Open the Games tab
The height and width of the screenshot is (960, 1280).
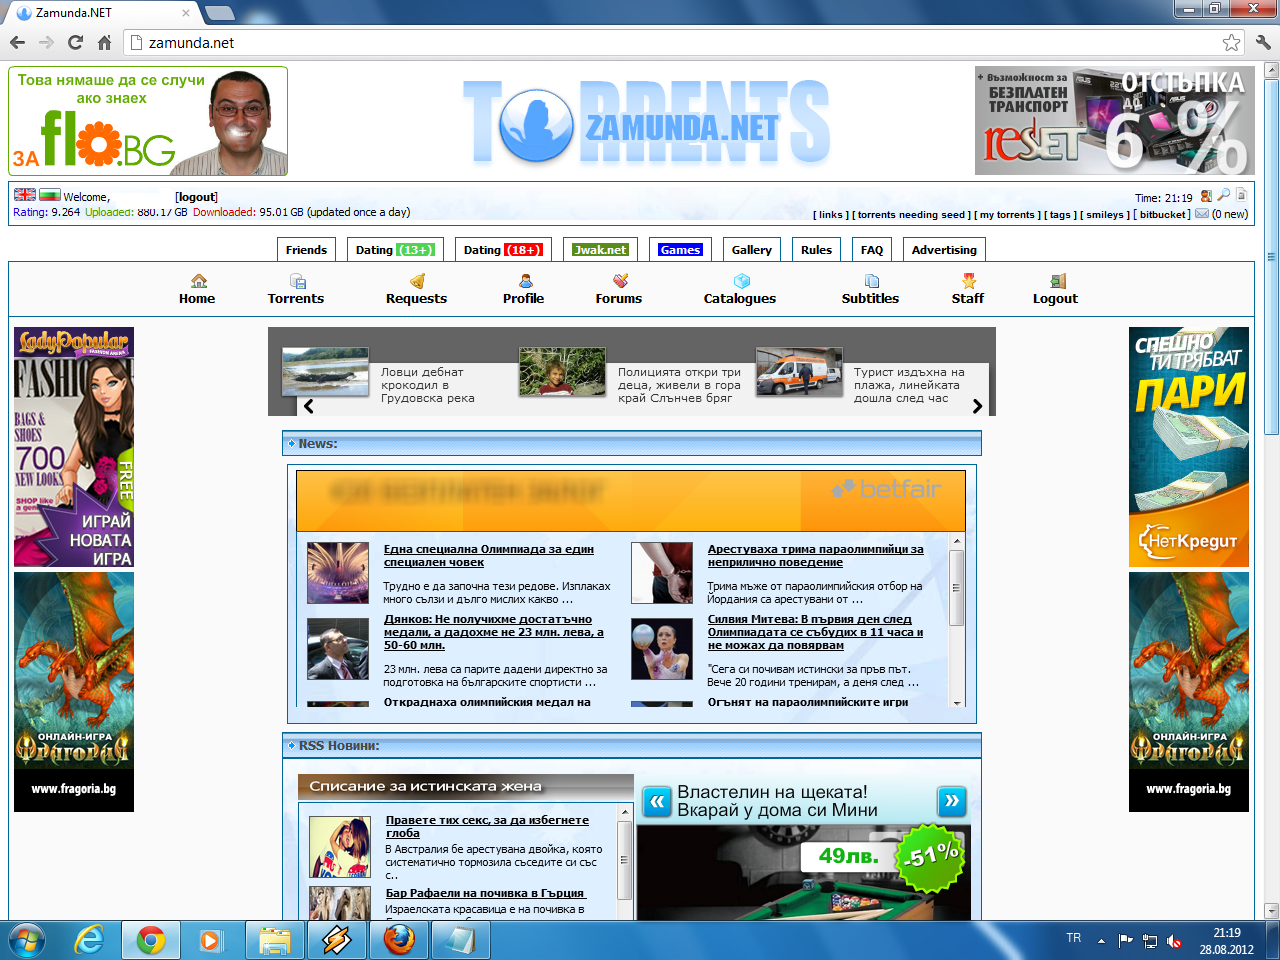point(680,250)
